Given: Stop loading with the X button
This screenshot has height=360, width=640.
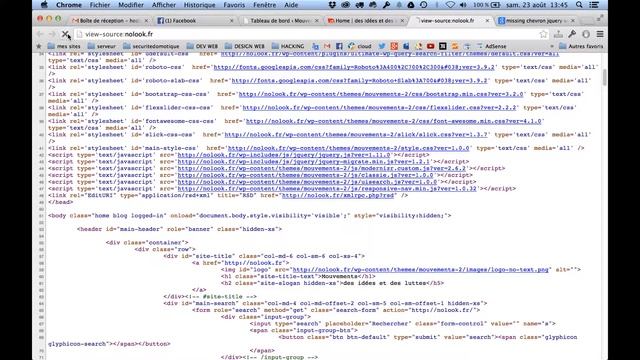Looking at the screenshot, I should [x=65, y=34].
